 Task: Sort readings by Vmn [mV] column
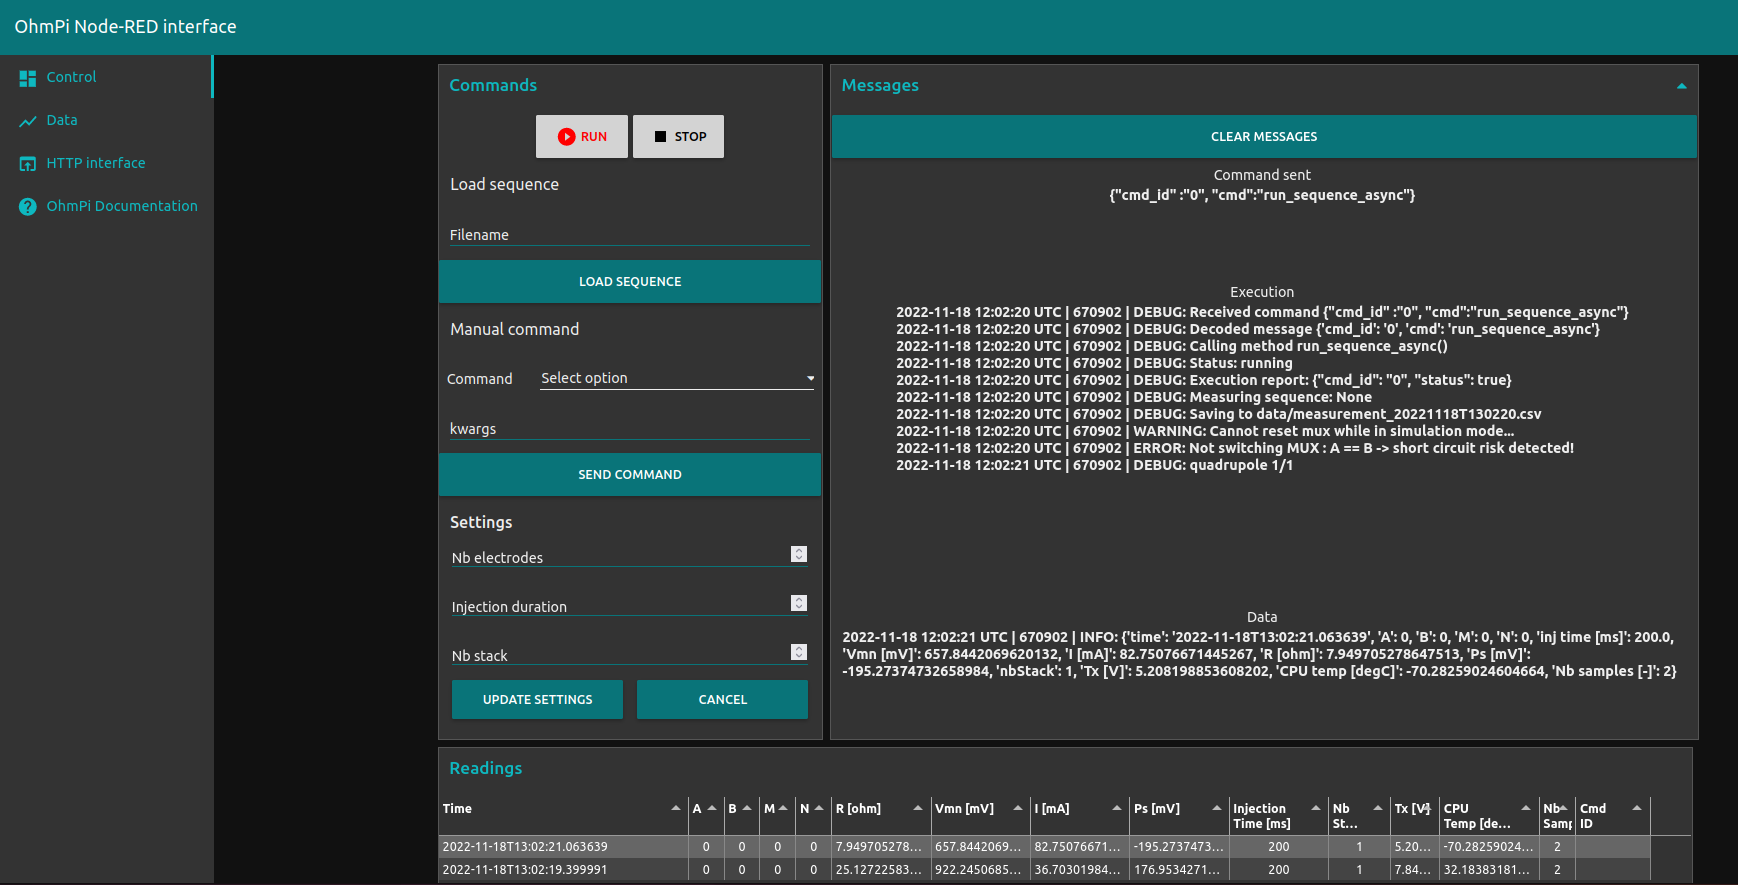pos(964,808)
